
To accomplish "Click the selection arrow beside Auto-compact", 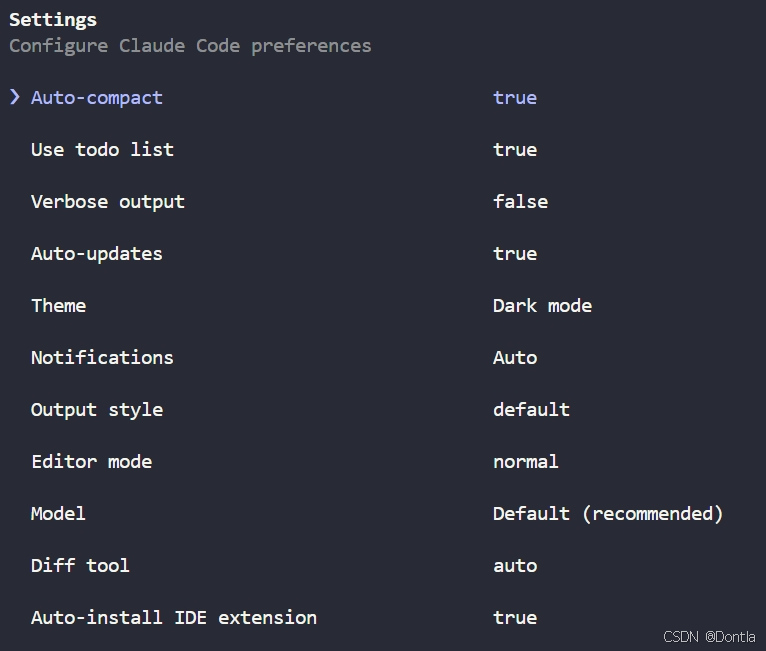I will (15, 97).
